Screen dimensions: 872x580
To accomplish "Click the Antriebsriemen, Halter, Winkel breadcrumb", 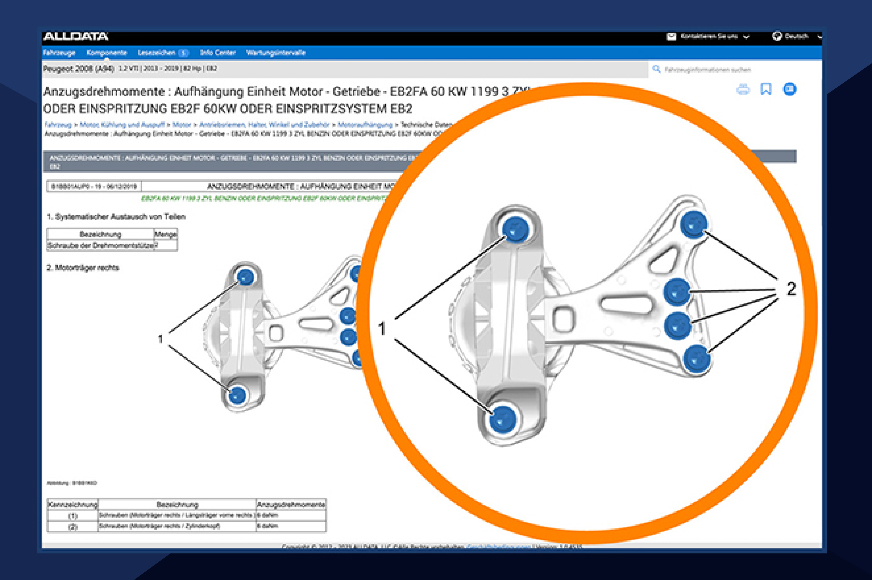I will point(264,125).
